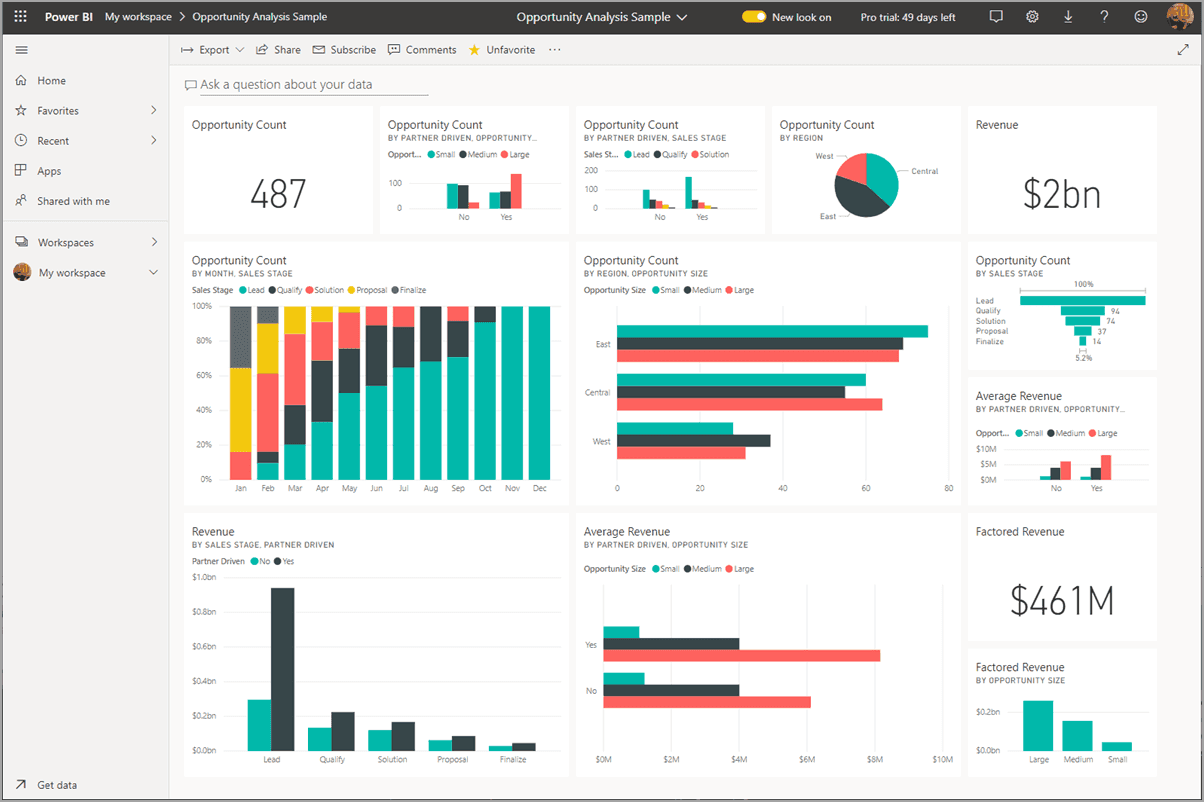The height and width of the screenshot is (802, 1204).
Task: Open the help menu
Action: pos(1103,17)
